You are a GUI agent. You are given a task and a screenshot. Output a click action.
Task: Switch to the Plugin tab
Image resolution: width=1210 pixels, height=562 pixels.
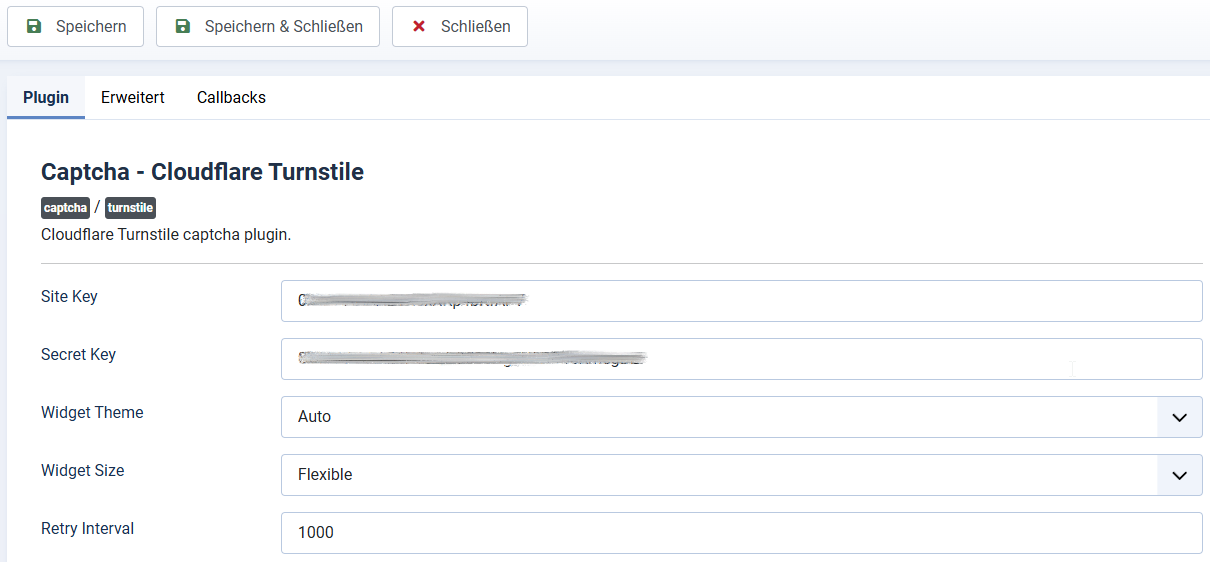46,98
